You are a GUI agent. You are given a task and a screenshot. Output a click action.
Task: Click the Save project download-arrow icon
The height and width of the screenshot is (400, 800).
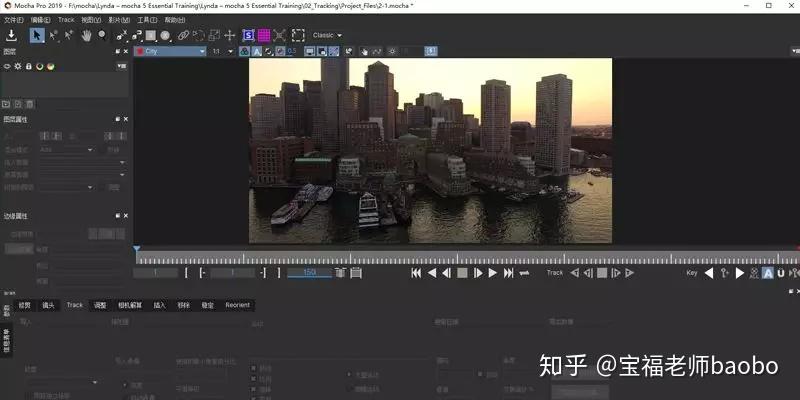(11, 35)
